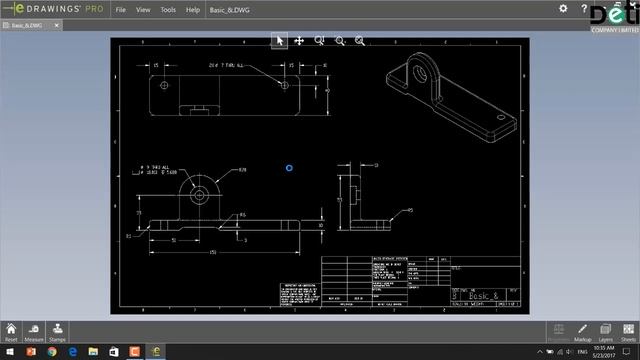Screen dimensions: 640x360
Task: Click the ENG input language indicator
Action: [582, 352]
